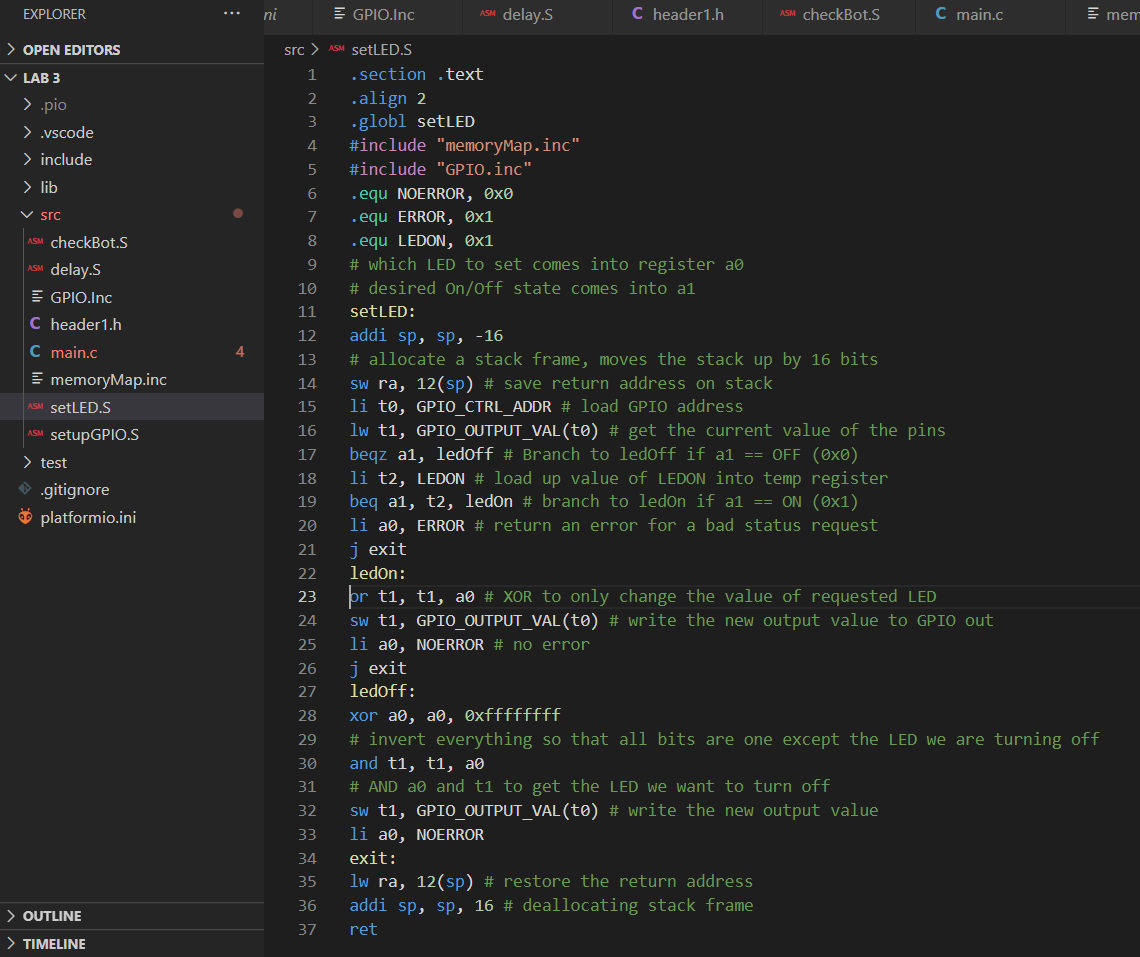
Task: Click "memoryMap.inc" include string on line 4
Action: tap(507, 145)
